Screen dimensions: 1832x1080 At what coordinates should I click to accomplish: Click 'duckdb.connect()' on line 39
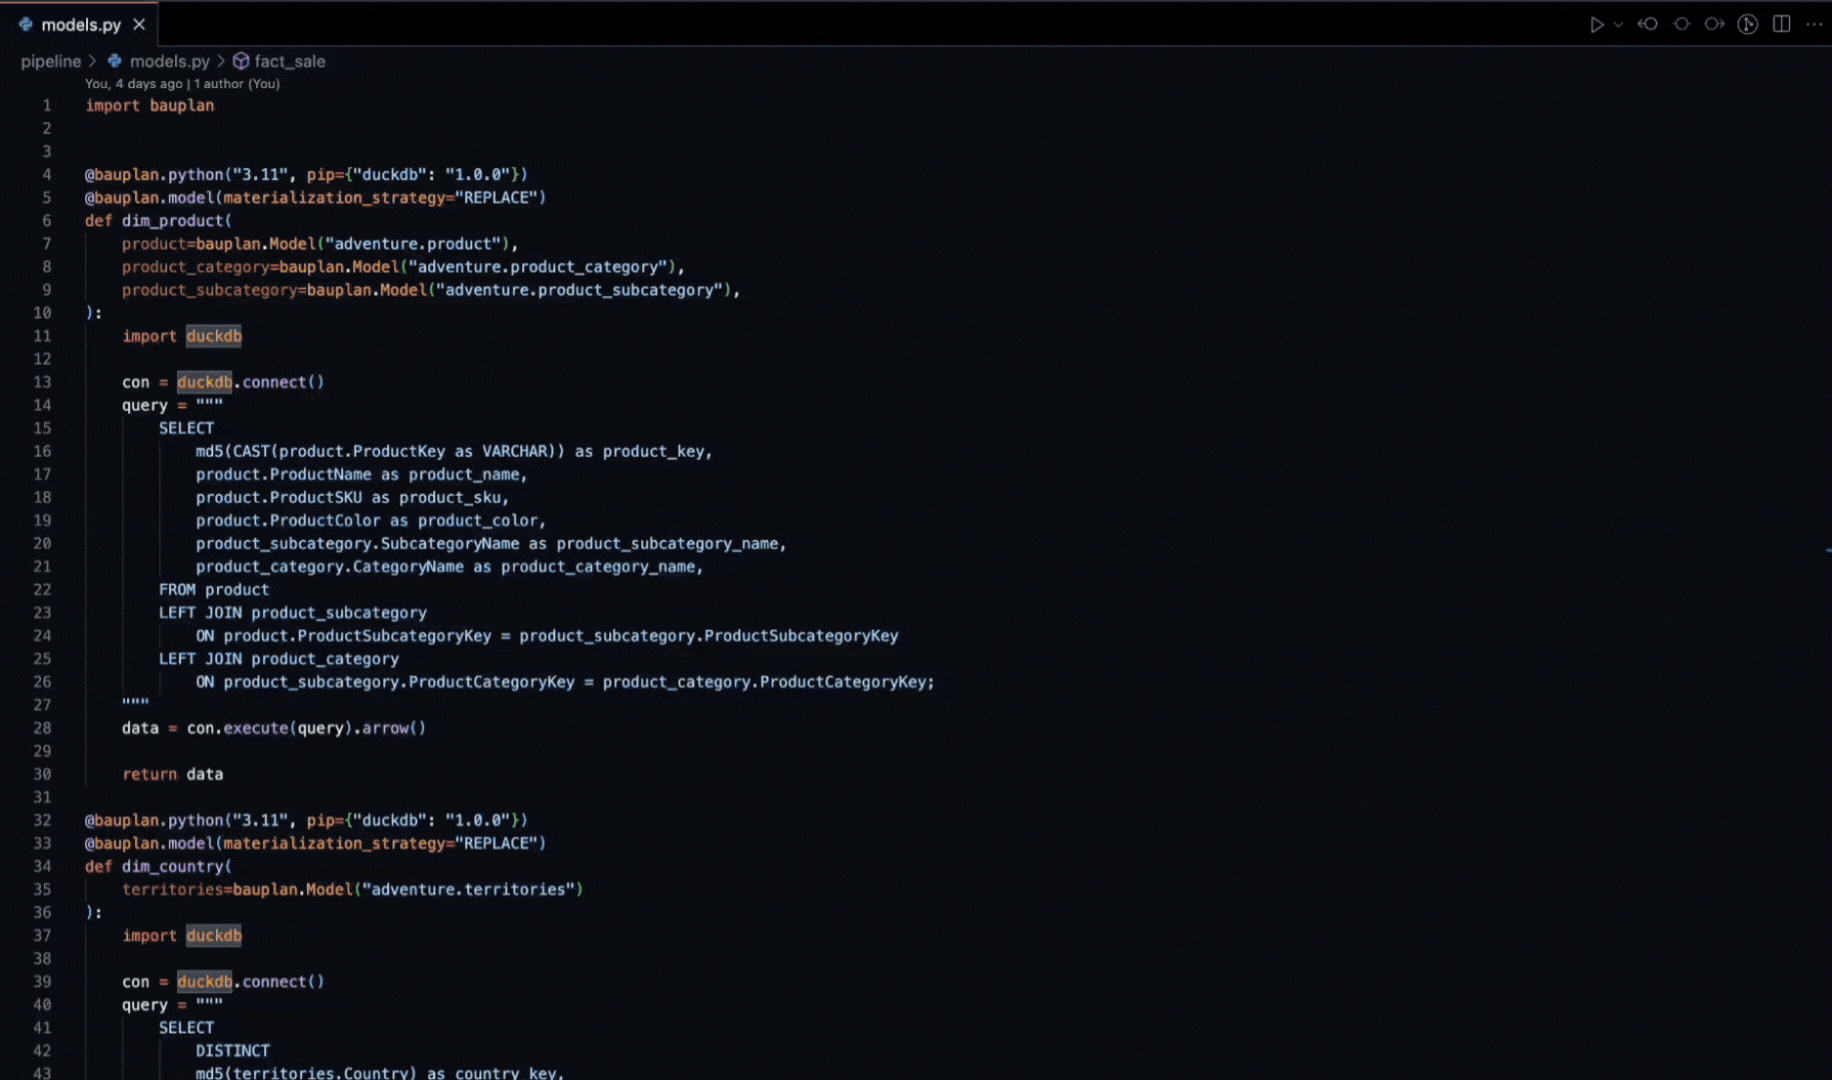click(251, 982)
